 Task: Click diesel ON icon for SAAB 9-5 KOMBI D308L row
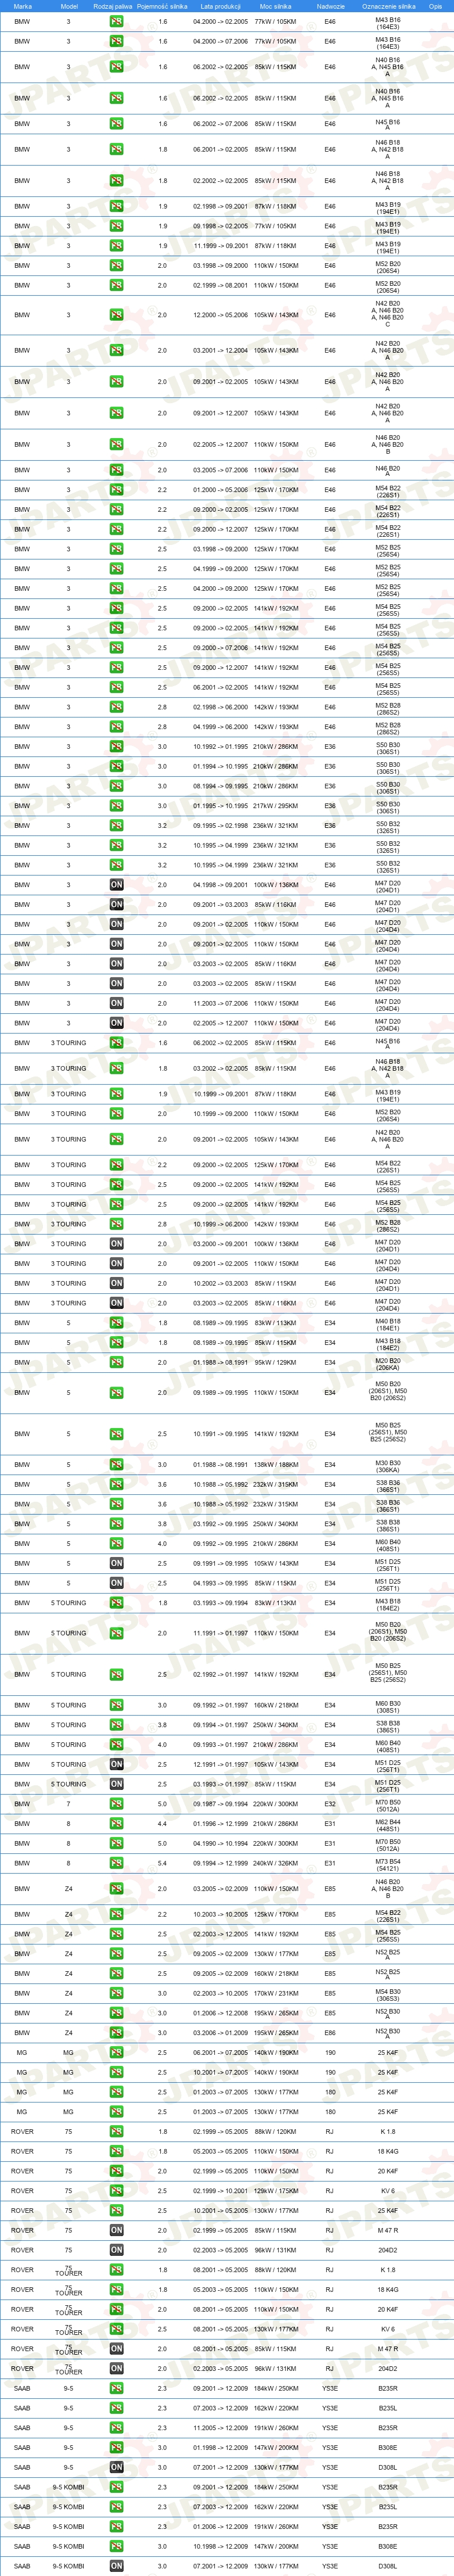tap(116, 2566)
